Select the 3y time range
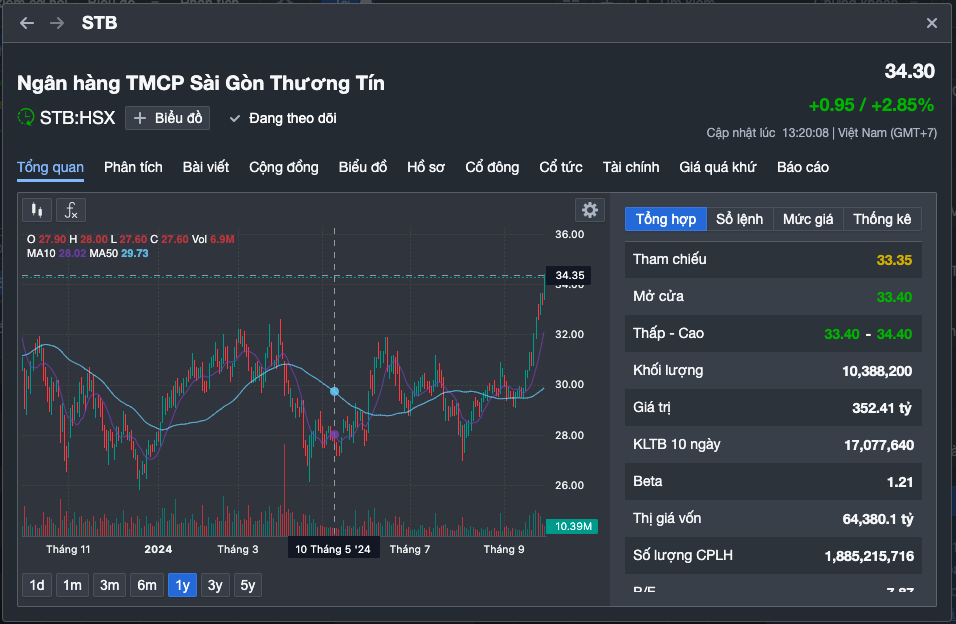Viewport: 956px width, 624px height. tap(215, 586)
